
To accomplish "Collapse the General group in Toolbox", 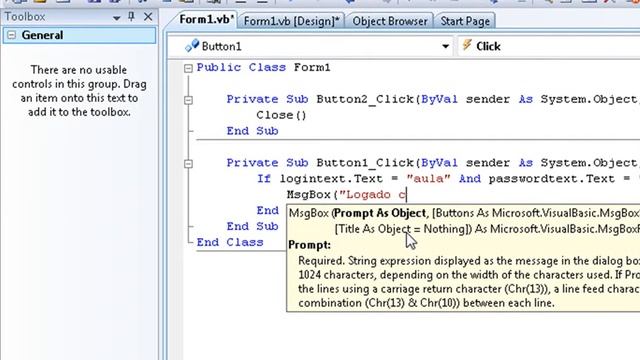I will (11, 35).
